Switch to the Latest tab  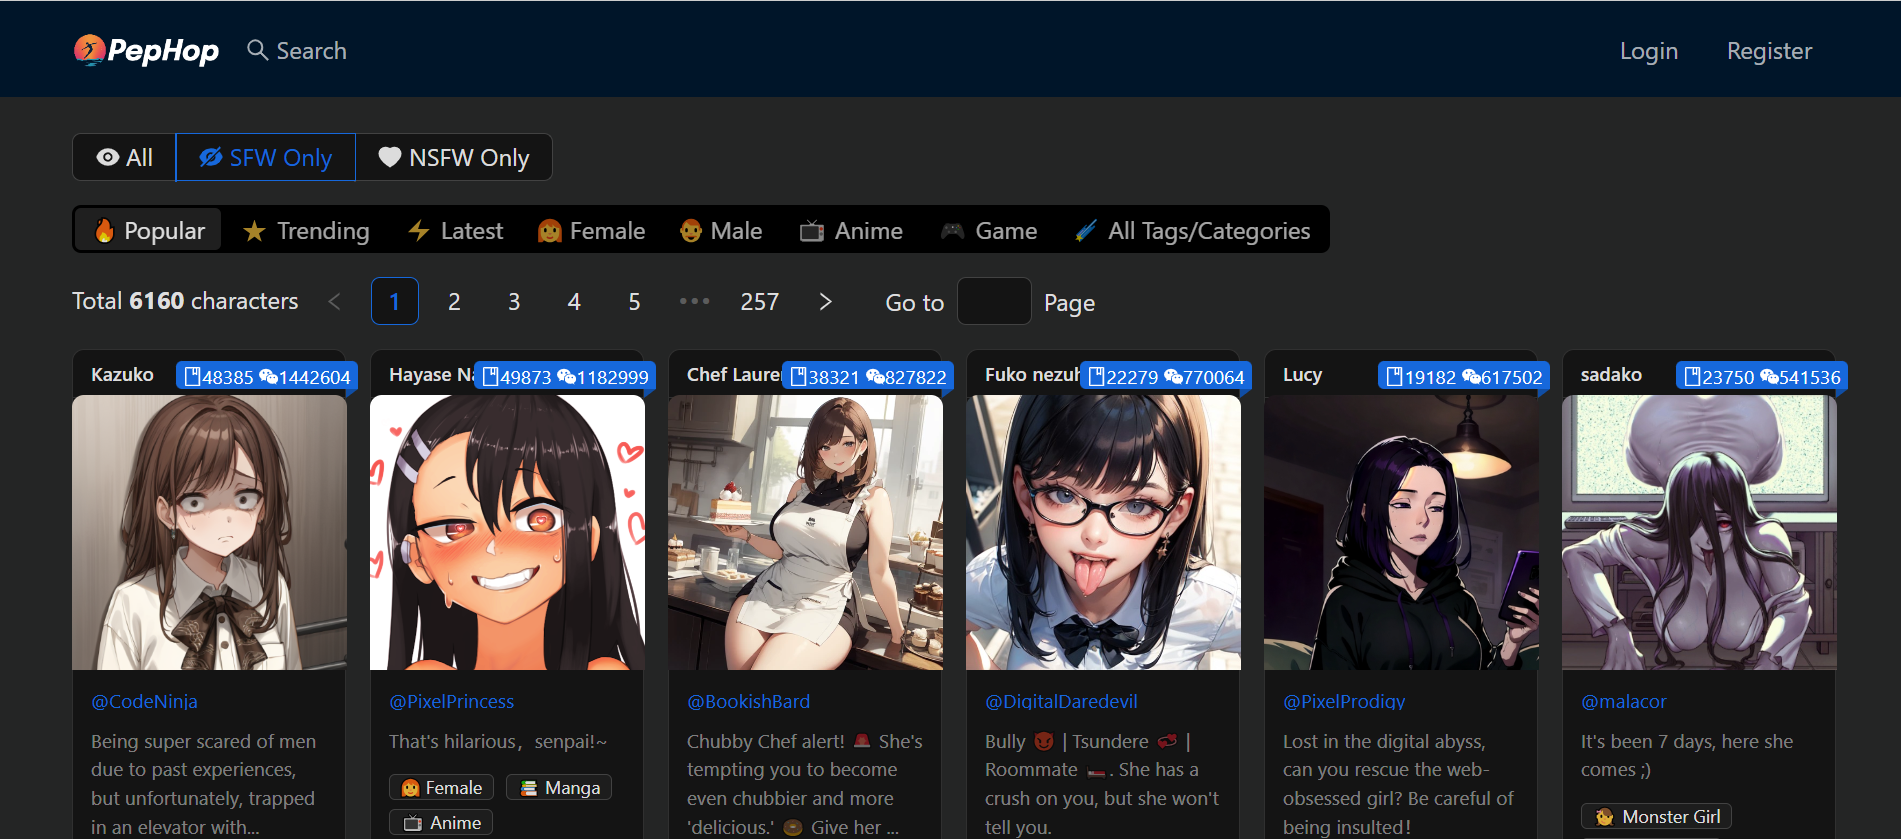pyautogui.click(x=455, y=230)
